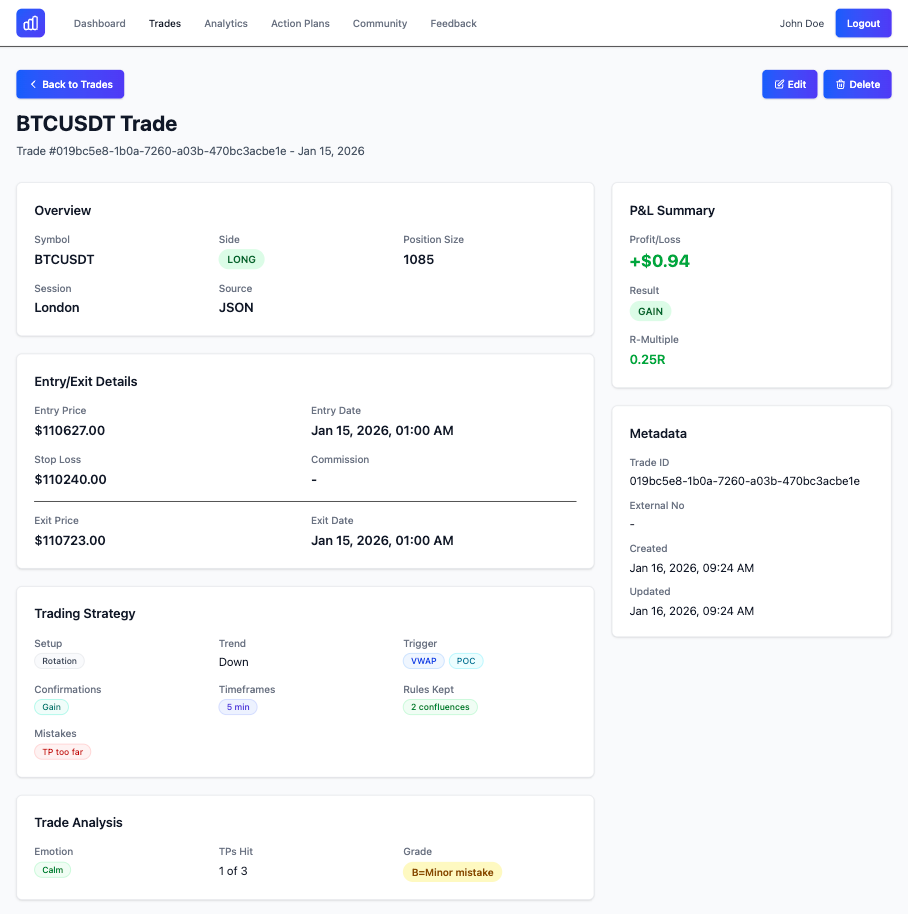Open the Feedback page
Image resolution: width=908 pixels, height=914 pixels.
point(453,23)
